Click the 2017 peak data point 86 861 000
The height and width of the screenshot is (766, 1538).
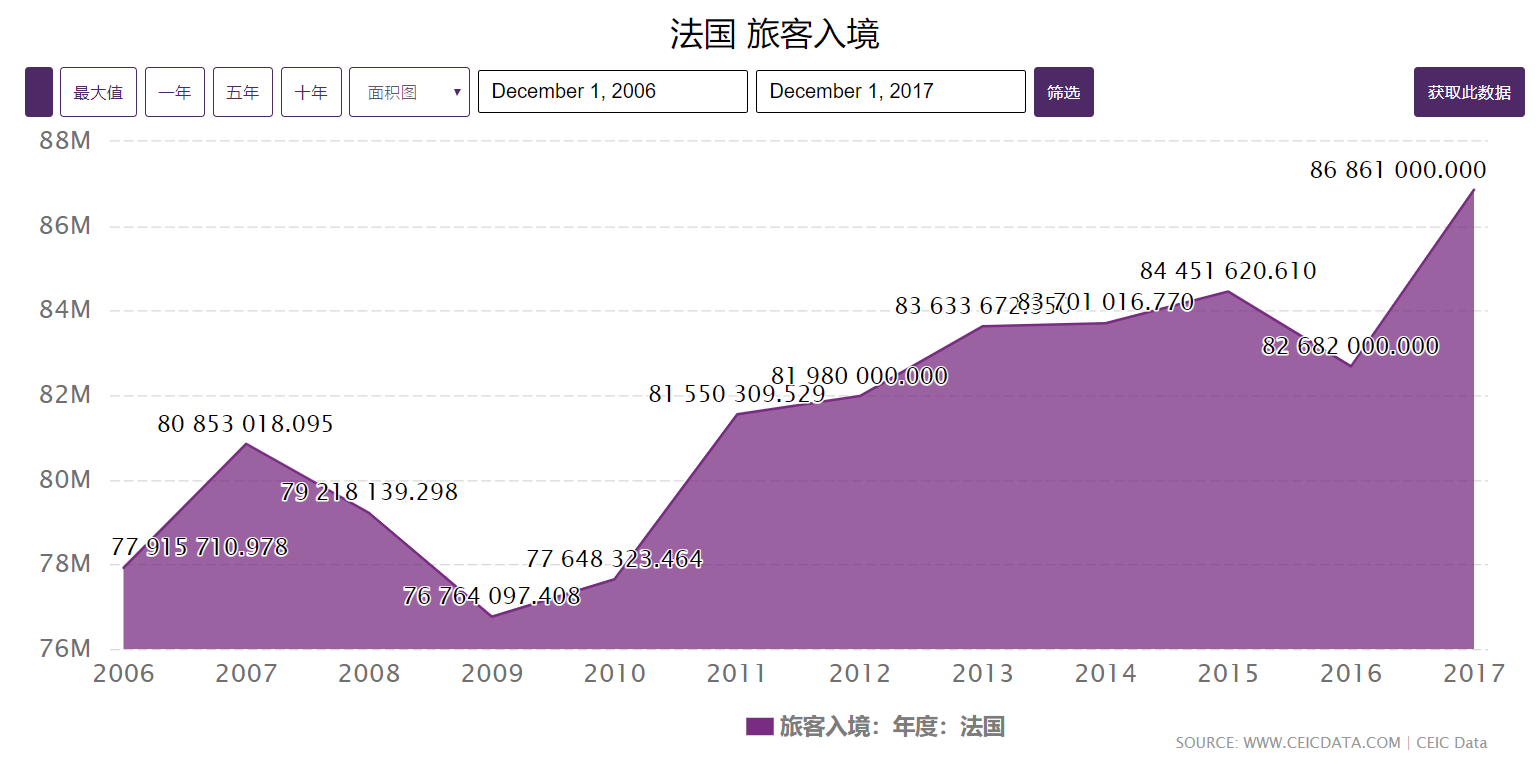[x=1473, y=189]
